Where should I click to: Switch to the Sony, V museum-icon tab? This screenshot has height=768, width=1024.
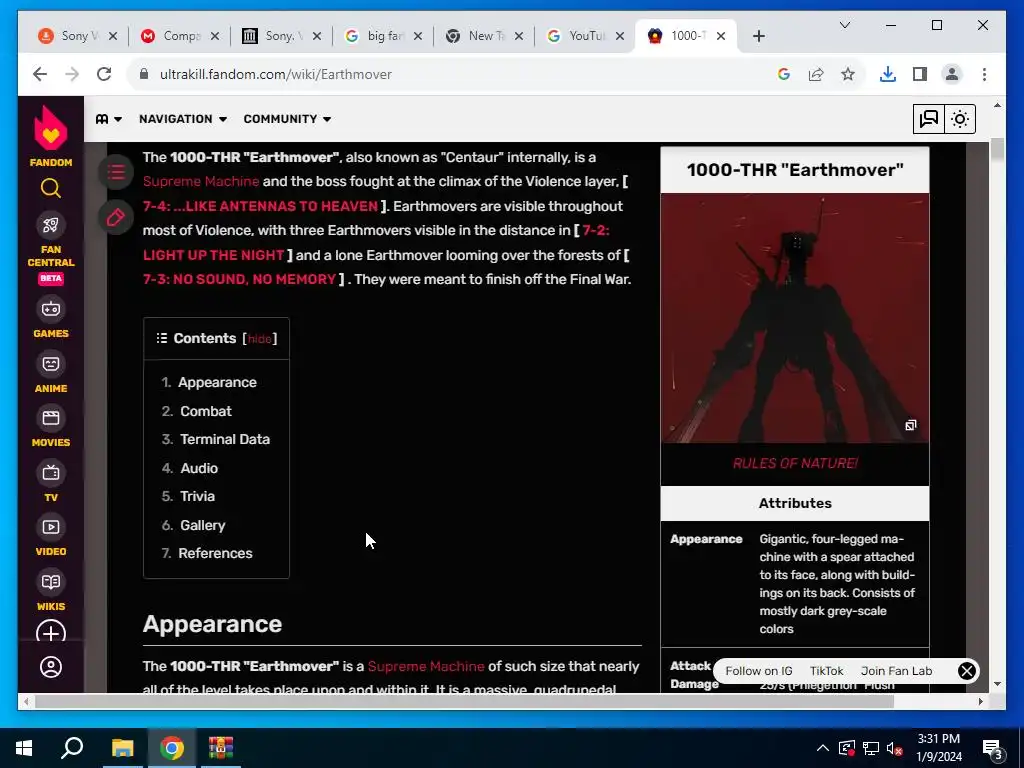coord(281,36)
